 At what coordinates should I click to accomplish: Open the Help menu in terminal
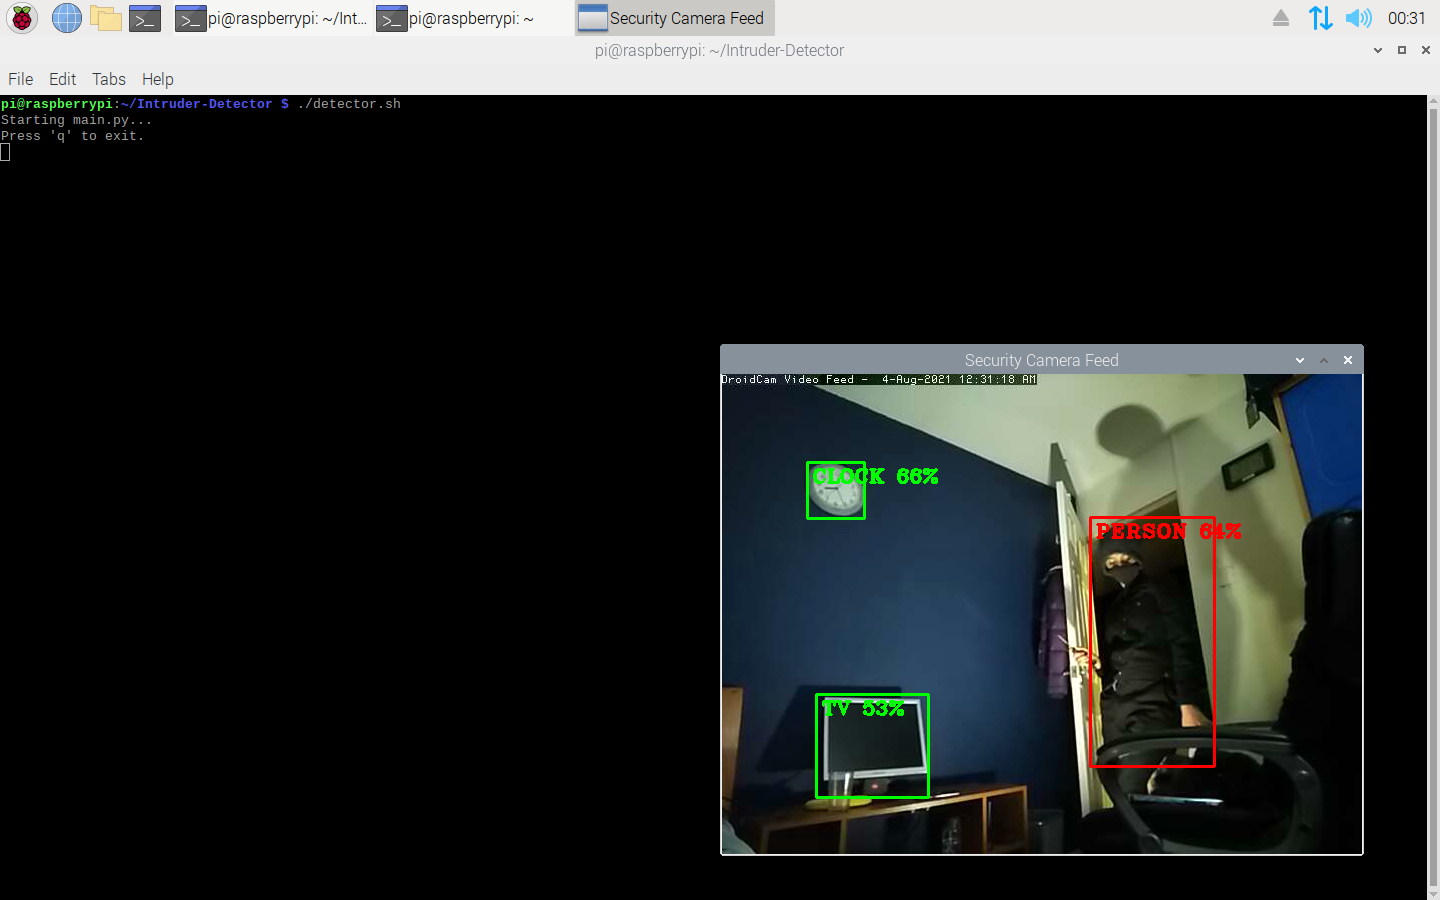click(157, 79)
